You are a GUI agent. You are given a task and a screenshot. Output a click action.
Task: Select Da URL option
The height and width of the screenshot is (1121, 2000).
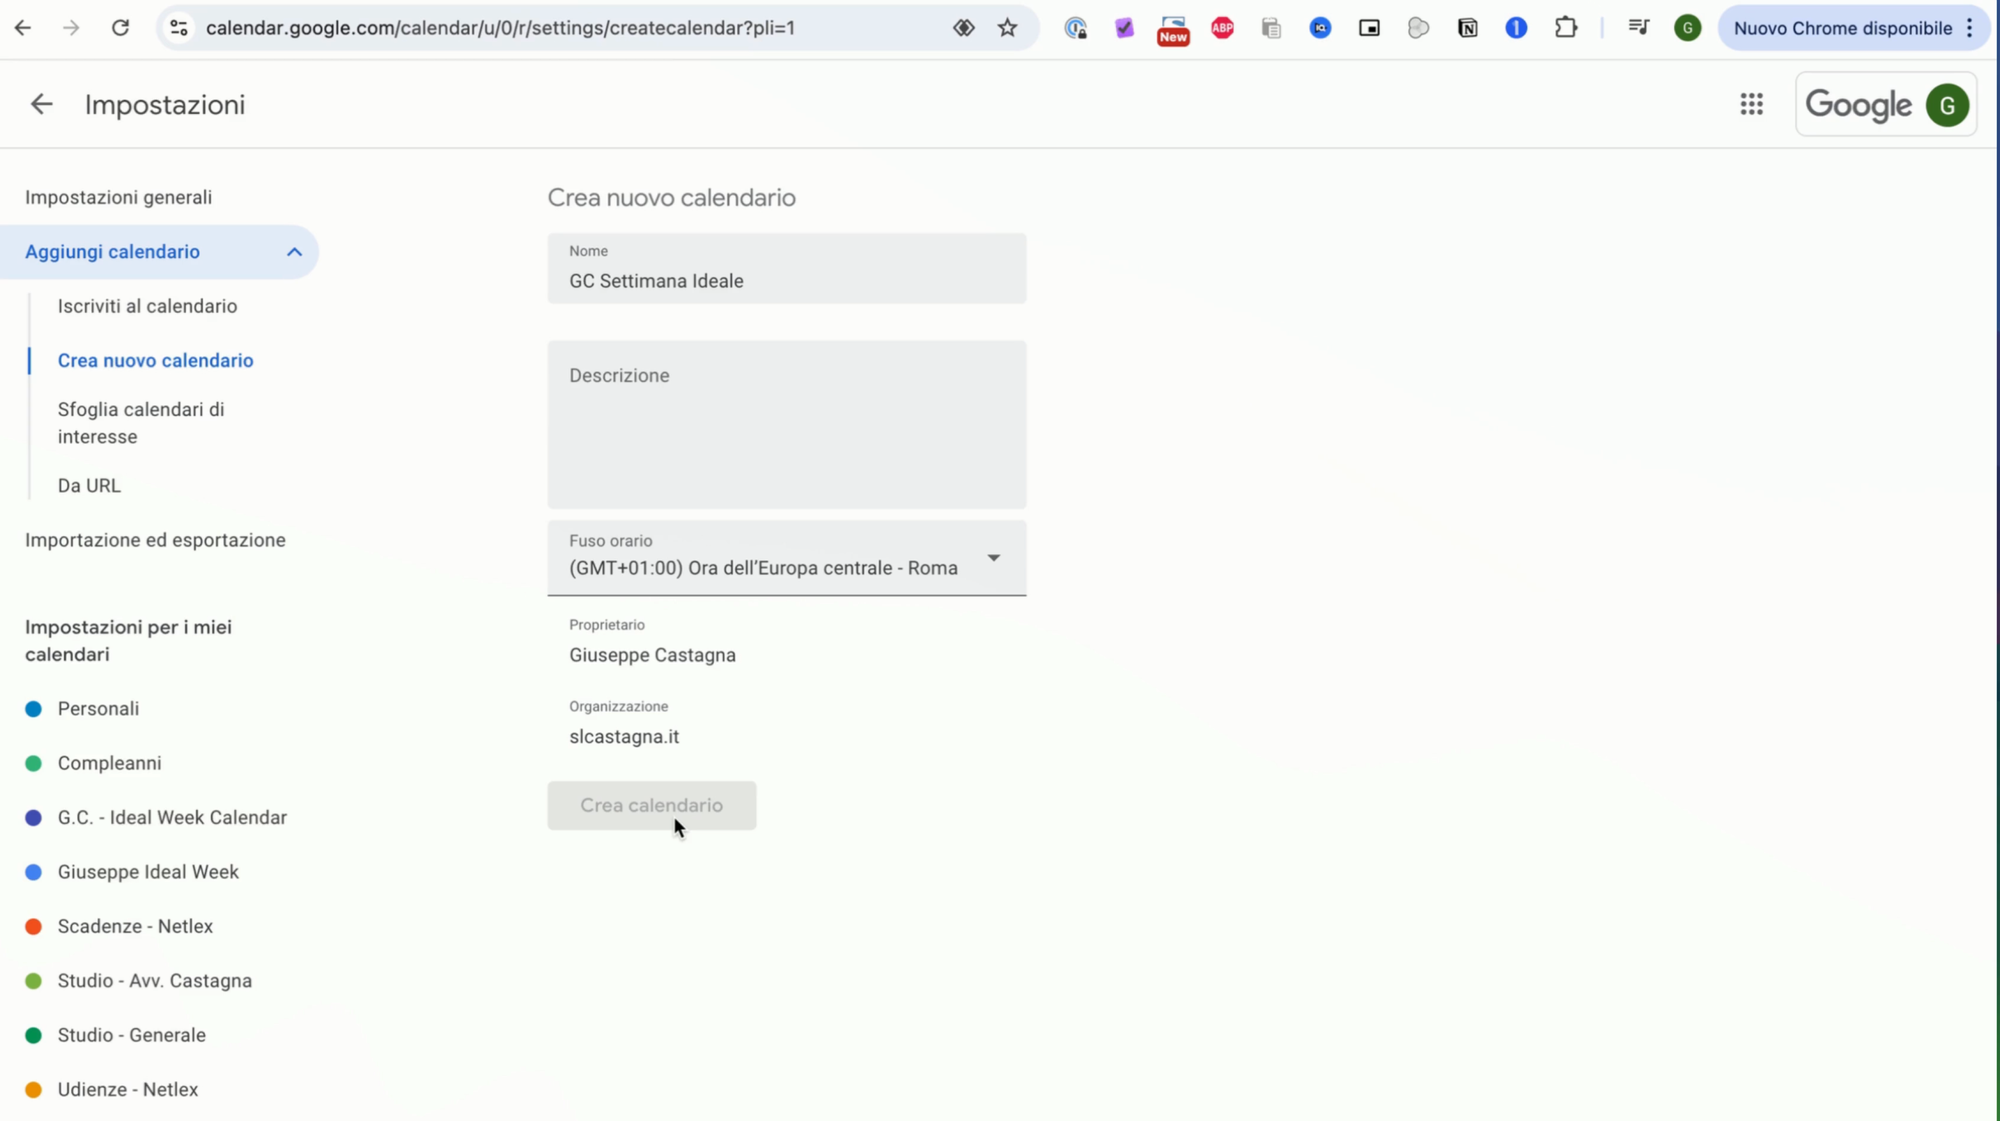[x=89, y=486]
